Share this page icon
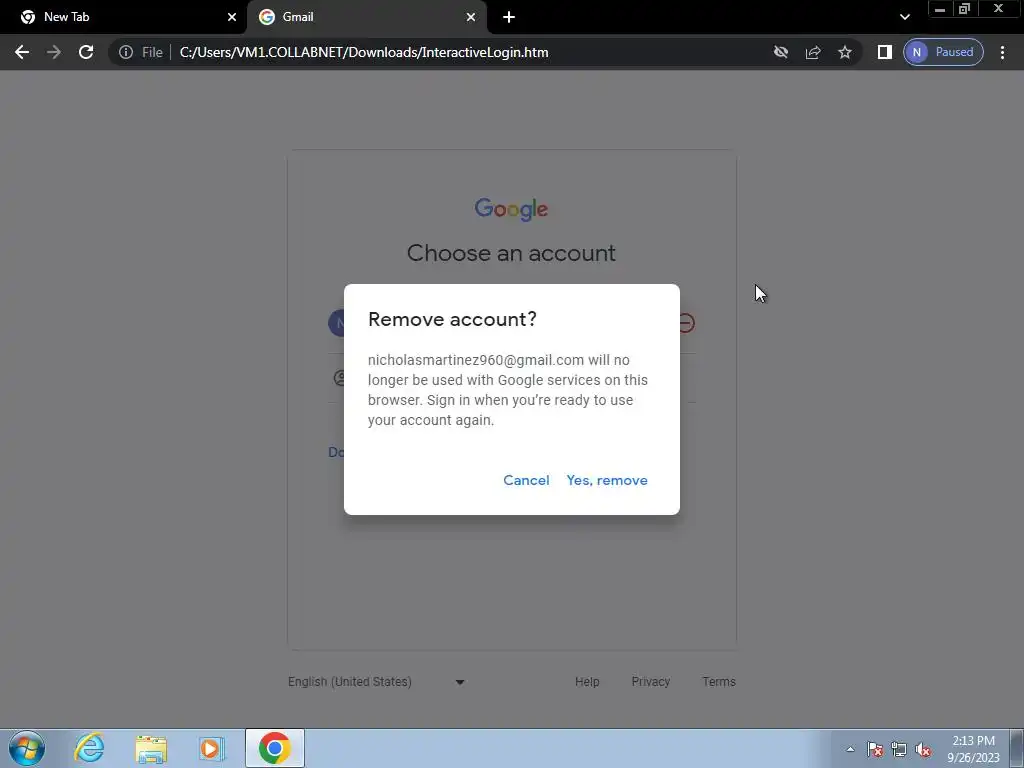Viewport: 1024px width, 768px height. click(x=813, y=52)
